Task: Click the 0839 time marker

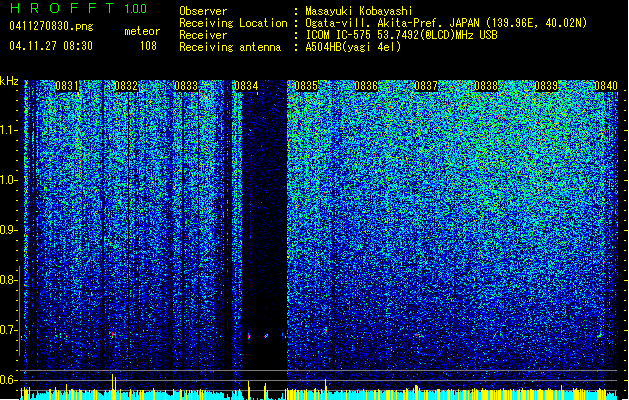Action: (546, 86)
